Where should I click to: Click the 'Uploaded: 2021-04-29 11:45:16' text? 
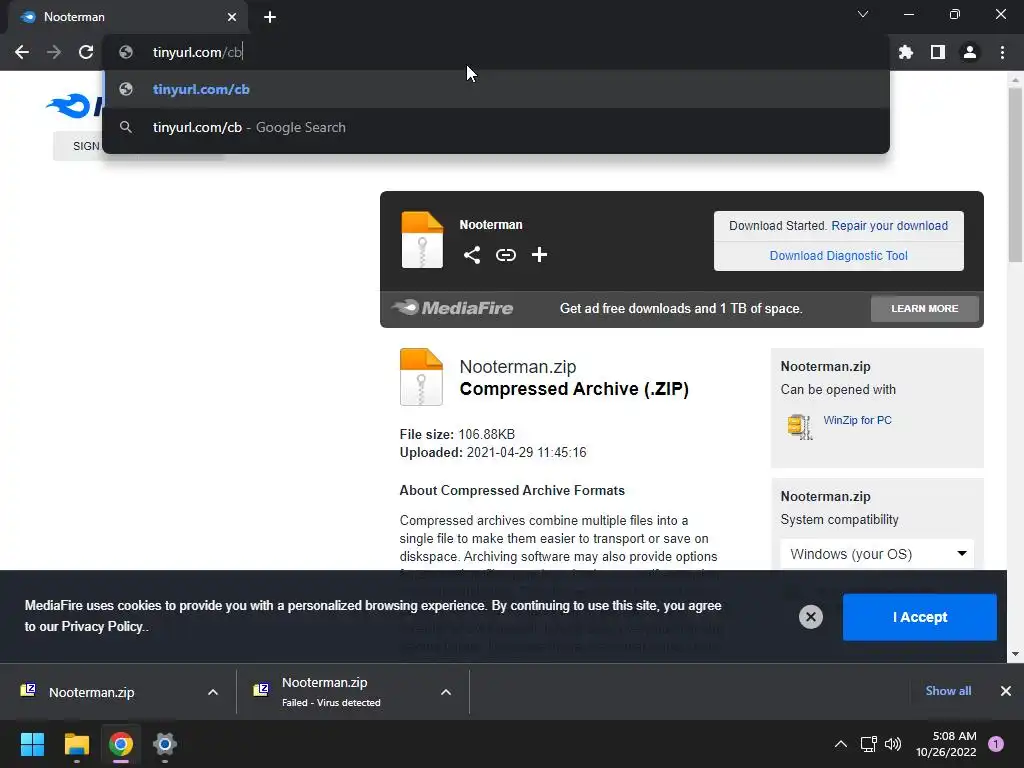[x=493, y=453]
